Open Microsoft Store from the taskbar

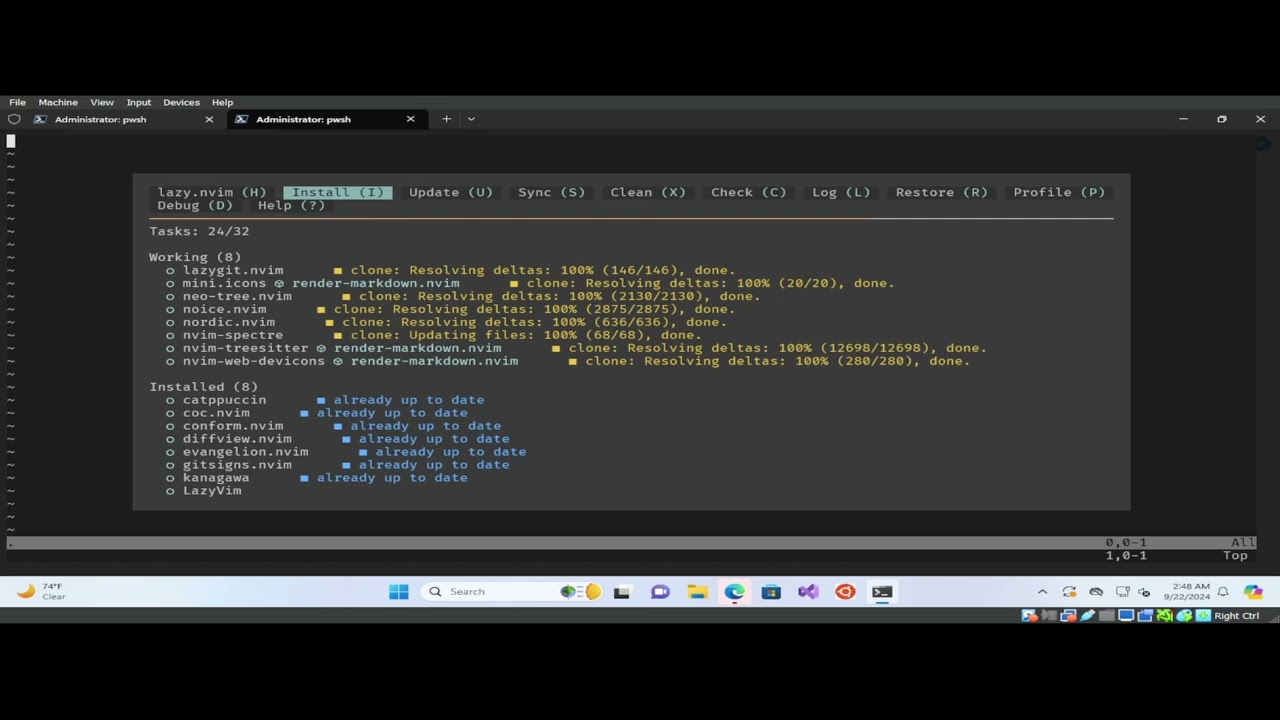[x=771, y=591]
